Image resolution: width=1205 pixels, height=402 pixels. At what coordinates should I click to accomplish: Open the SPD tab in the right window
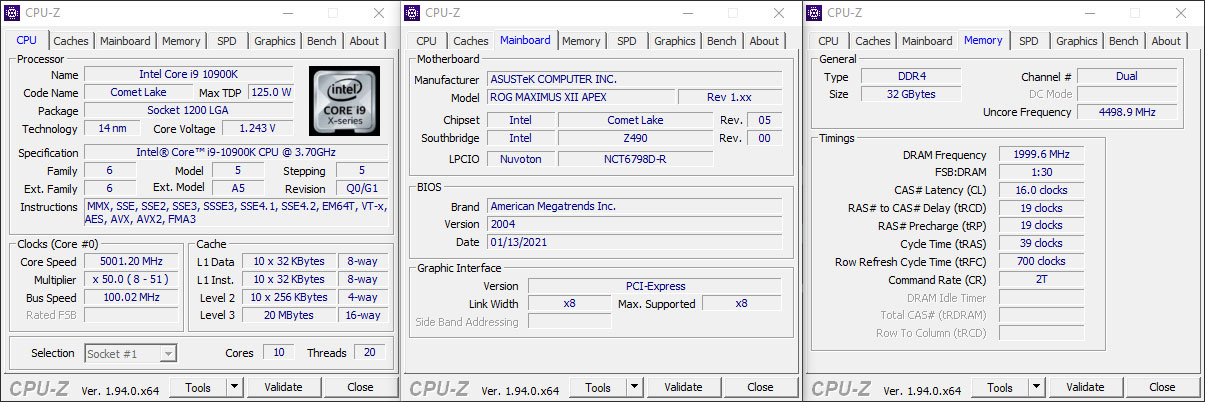[x=1029, y=41]
